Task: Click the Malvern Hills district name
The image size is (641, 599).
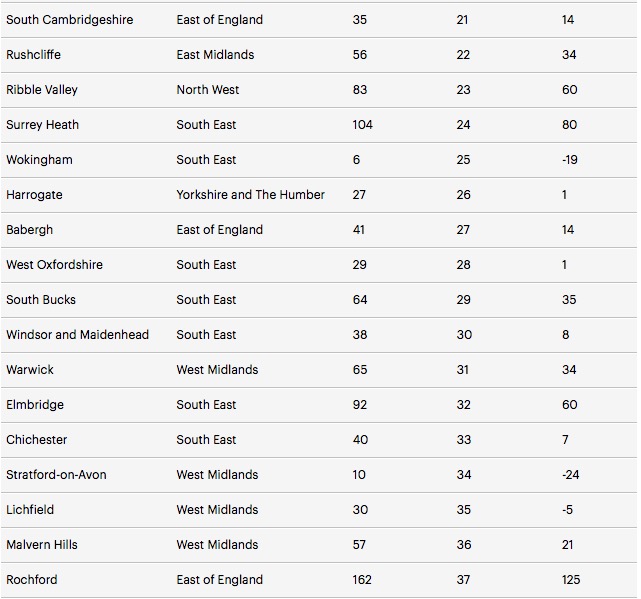Action: click(x=42, y=545)
